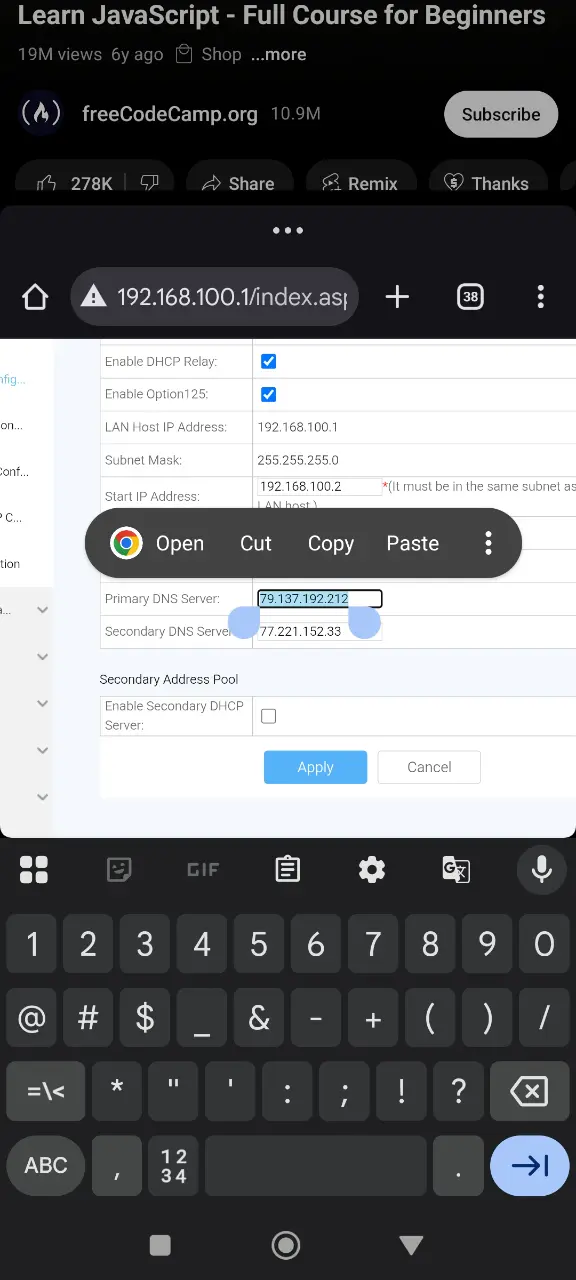Open a new tab with plus icon
Viewport: 576px width, 1280px height.
(397, 297)
